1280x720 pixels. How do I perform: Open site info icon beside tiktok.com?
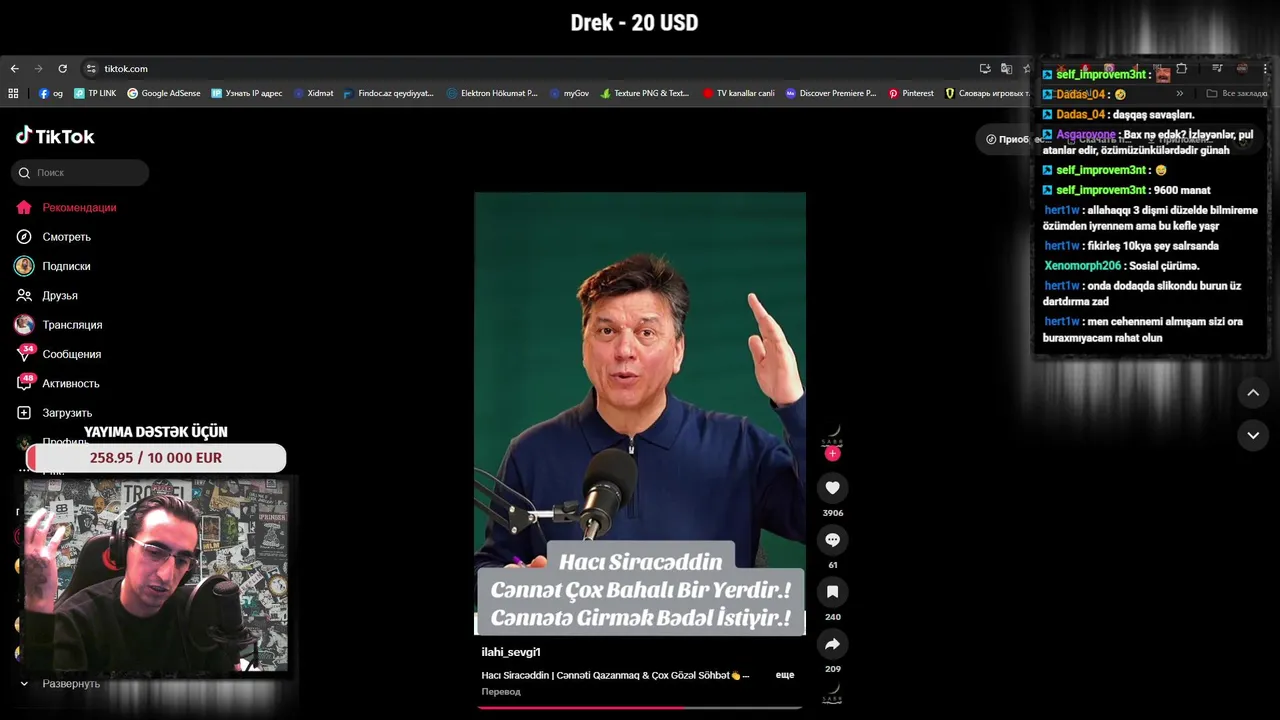[91, 69]
